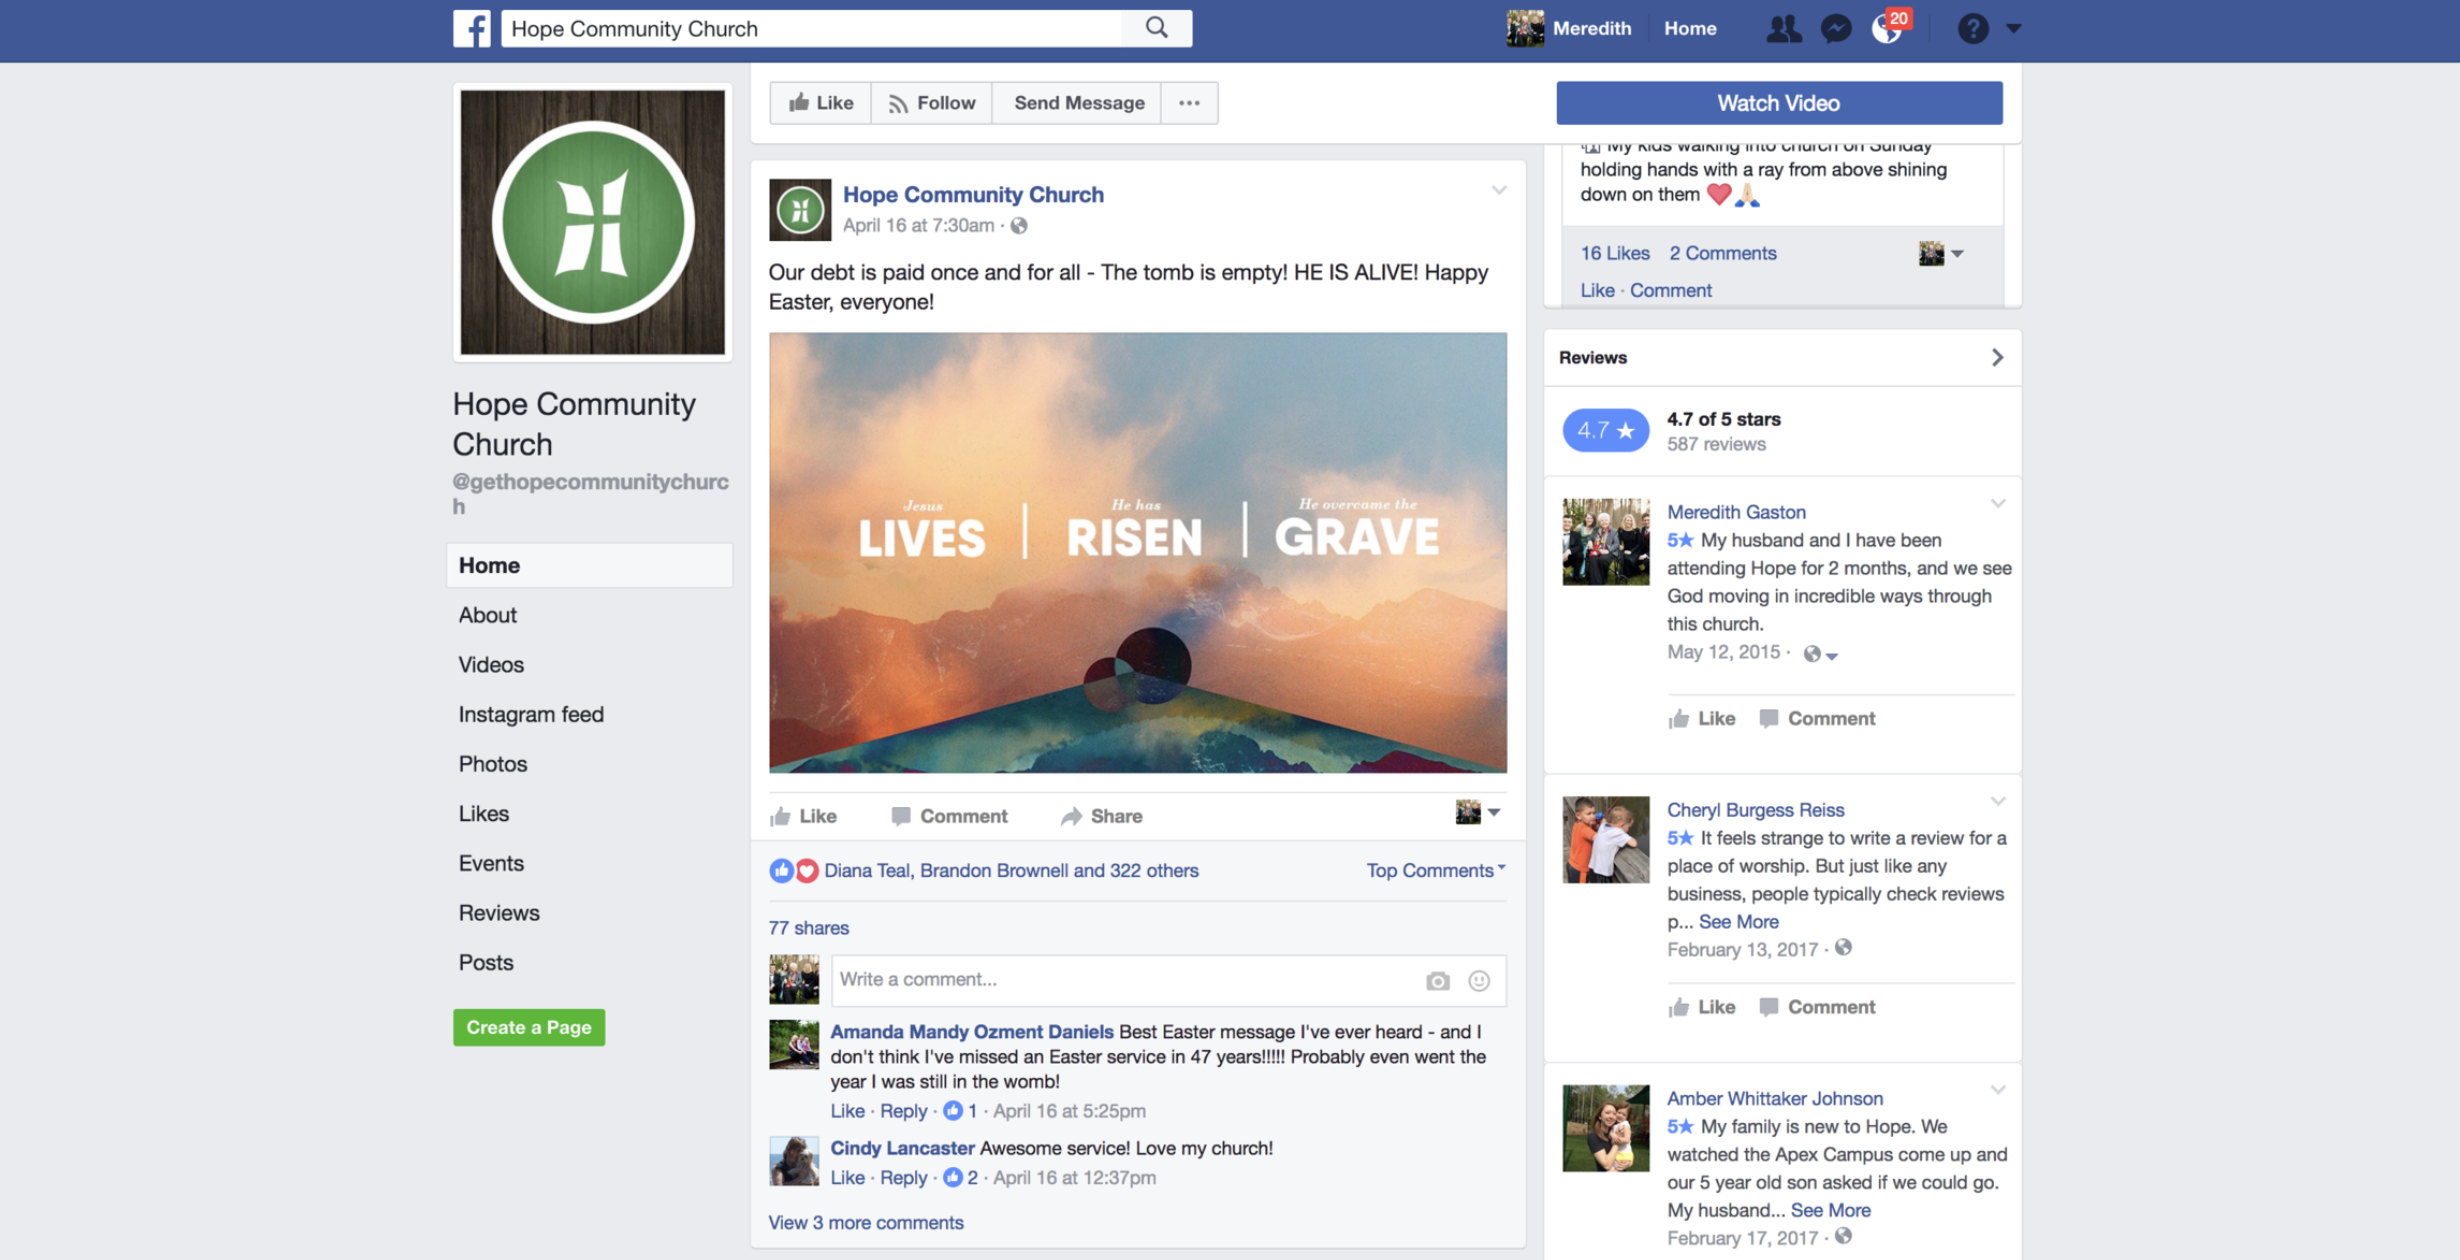The image size is (2460, 1260).
Task: Open the Top Comments sort dropdown
Action: tap(1435, 870)
